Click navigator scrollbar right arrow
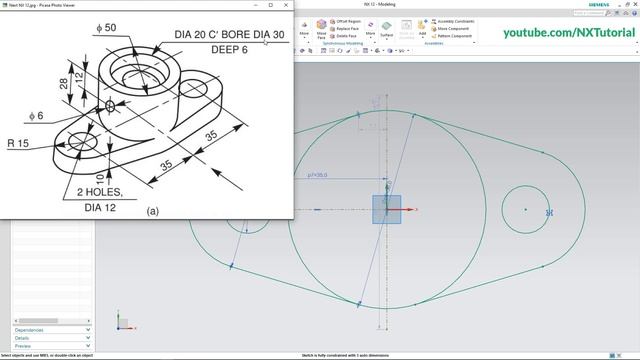 click(89, 321)
